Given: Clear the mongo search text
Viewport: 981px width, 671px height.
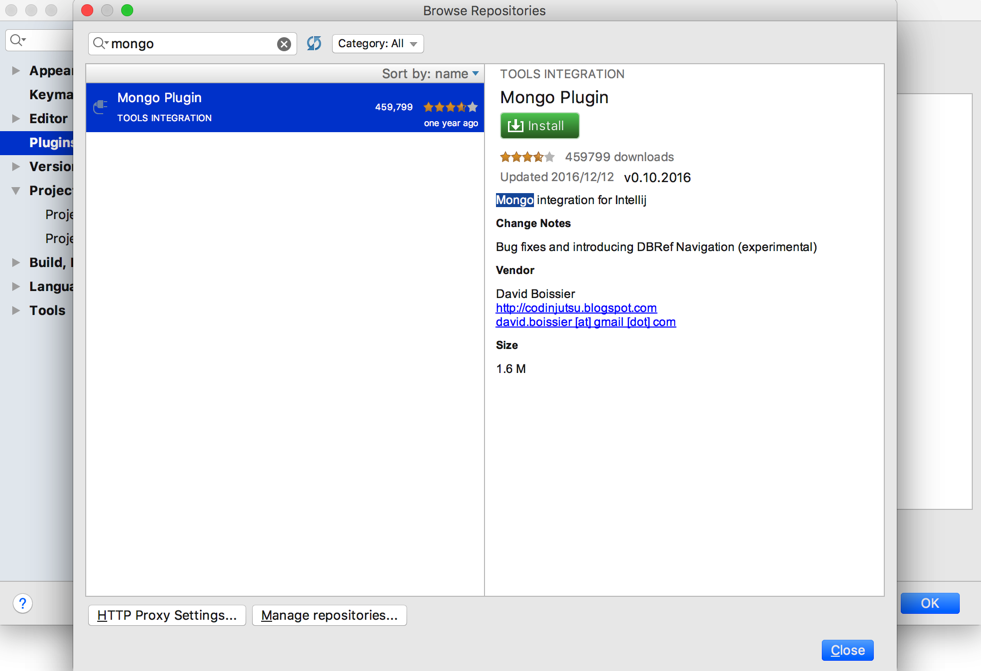Looking at the screenshot, I should coord(284,44).
